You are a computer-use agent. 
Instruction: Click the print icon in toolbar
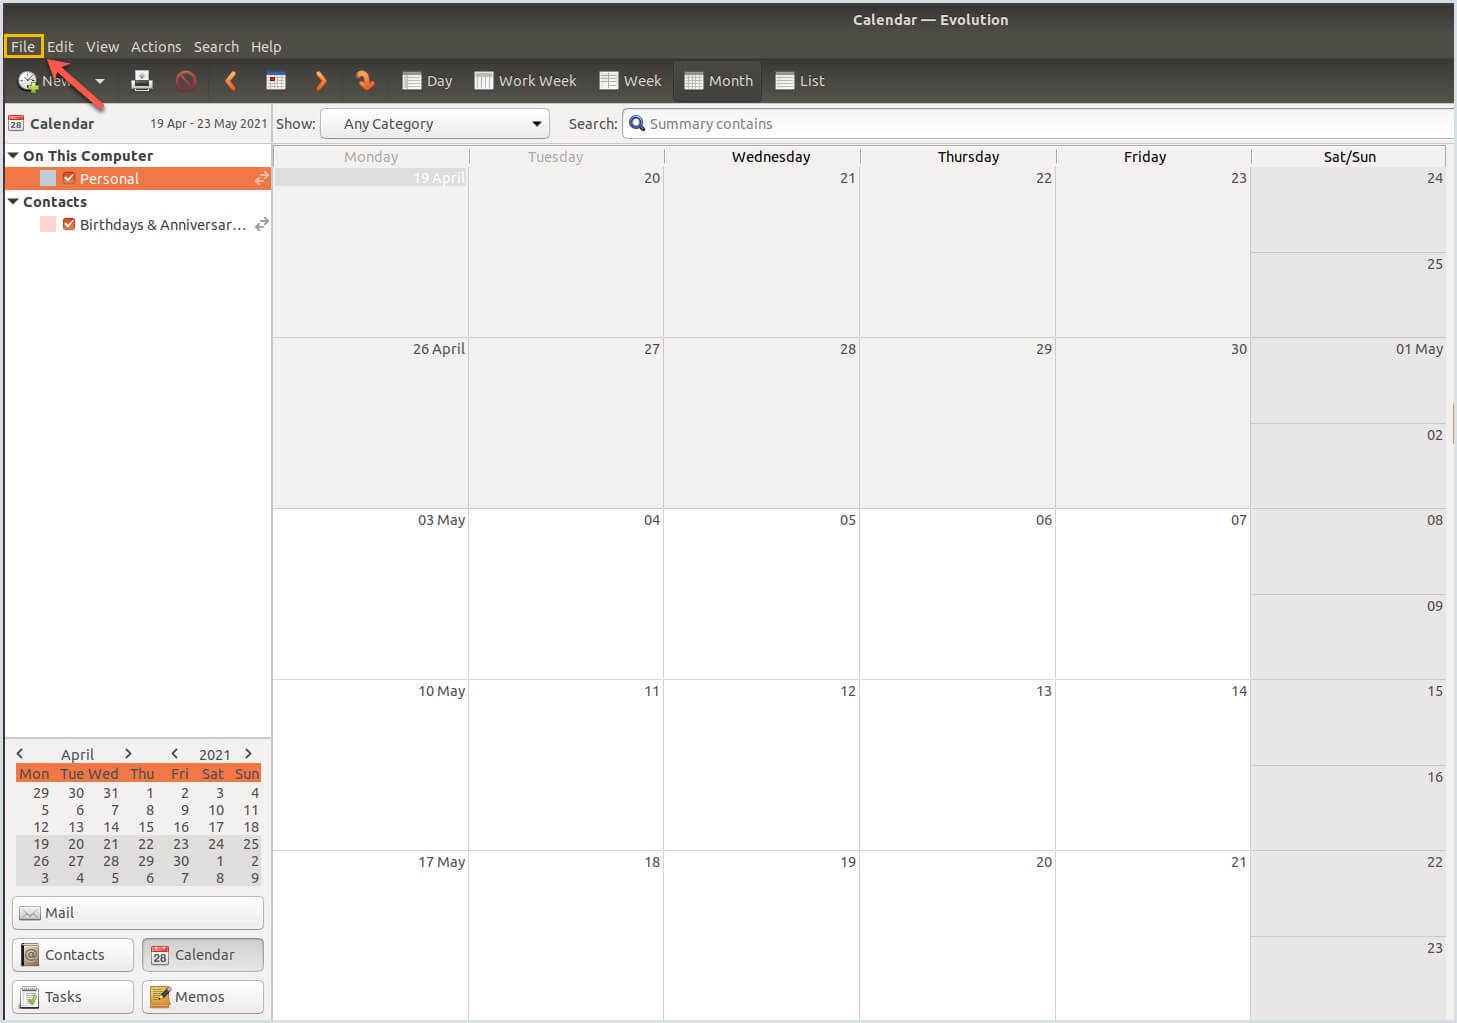pos(142,81)
